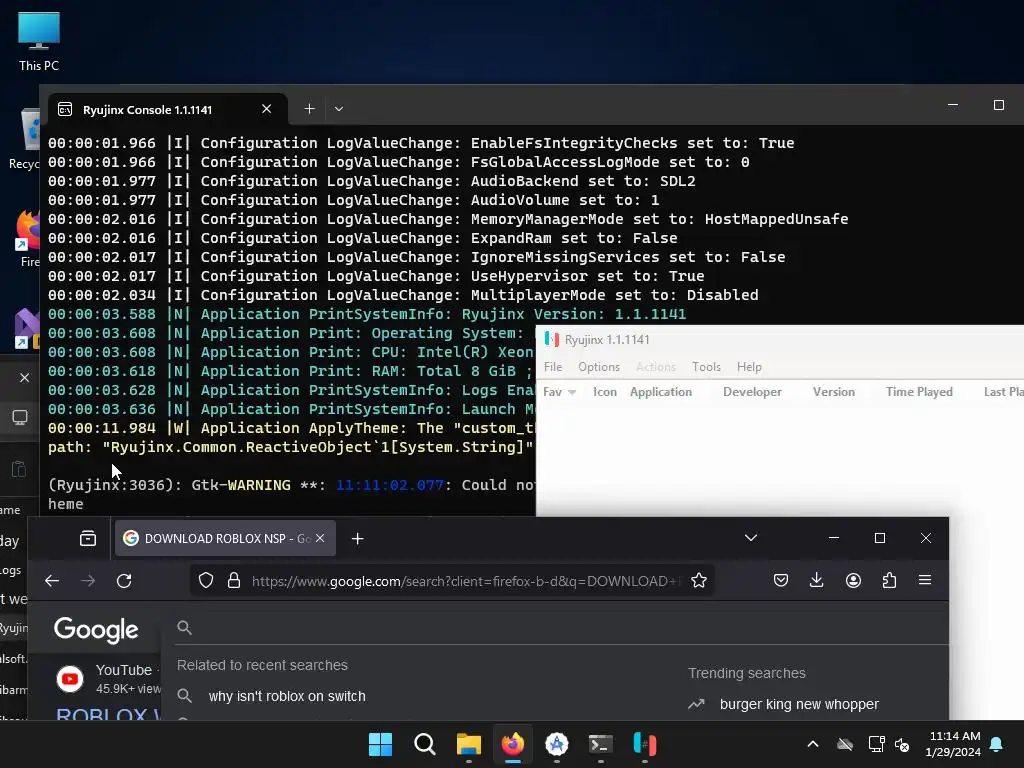Open notifications bell icon
The width and height of the screenshot is (1024, 768).
997,744
